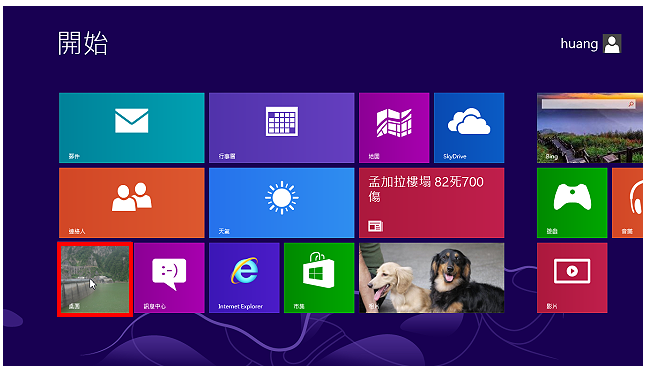The height and width of the screenshot is (370, 653).
Task: Open the Mail tile with envelope icon
Action: pyautogui.click(x=132, y=128)
